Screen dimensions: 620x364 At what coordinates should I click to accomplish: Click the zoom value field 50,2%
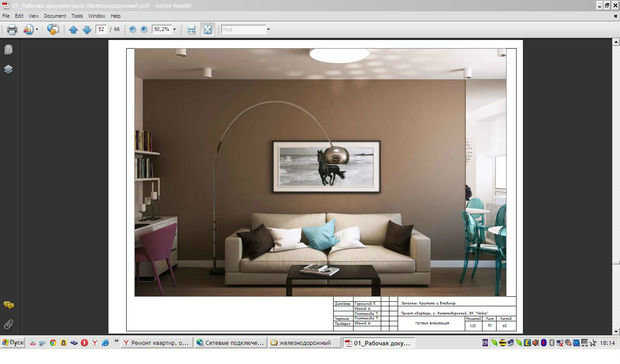(162, 29)
